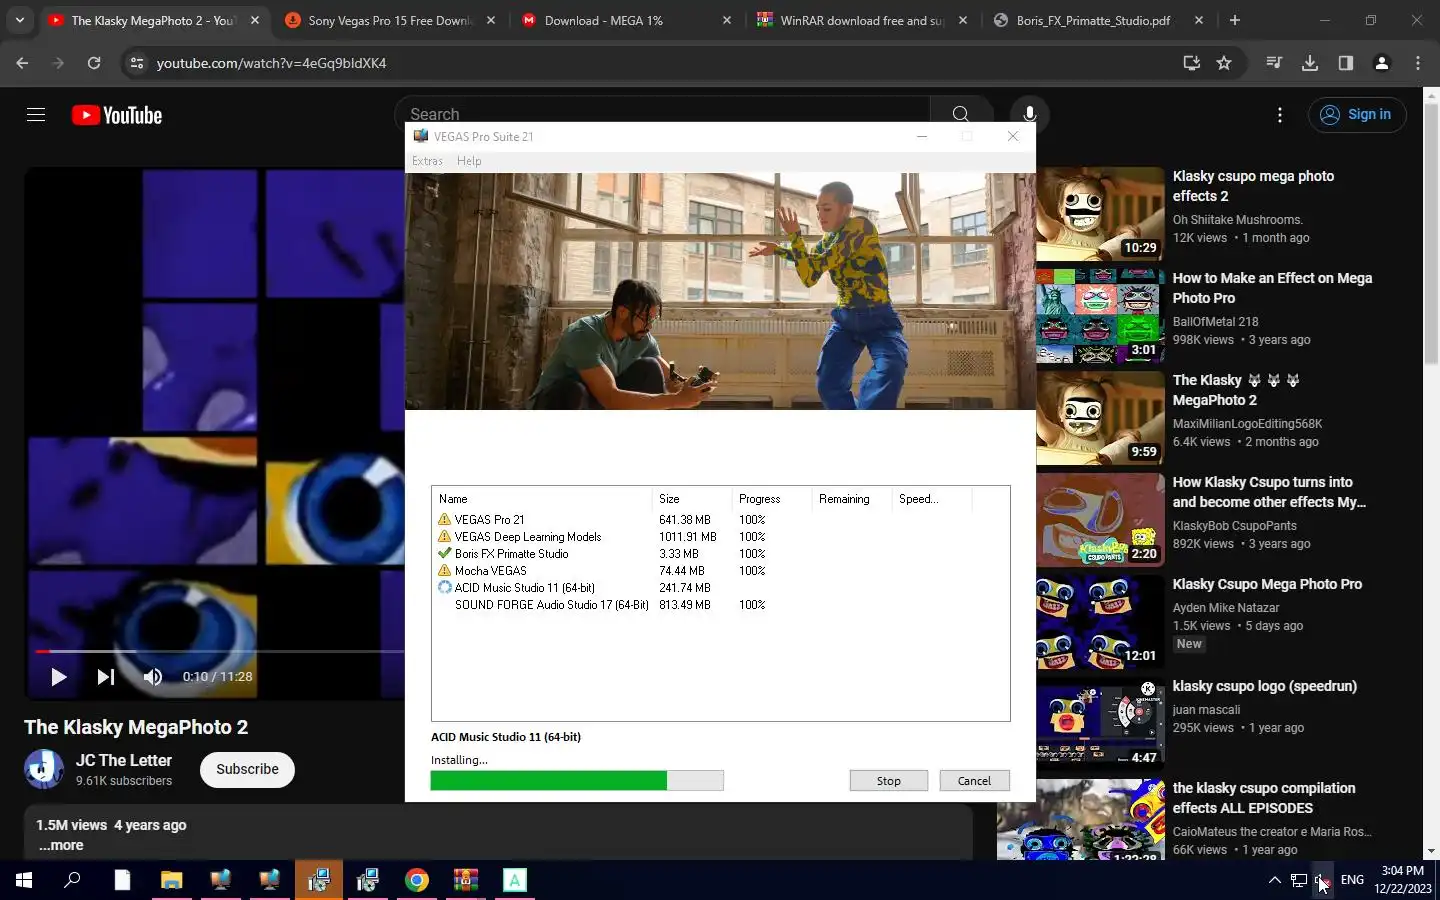The height and width of the screenshot is (900, 1440).
Task: Click the YouTube logo
Action: coord(117,115)
